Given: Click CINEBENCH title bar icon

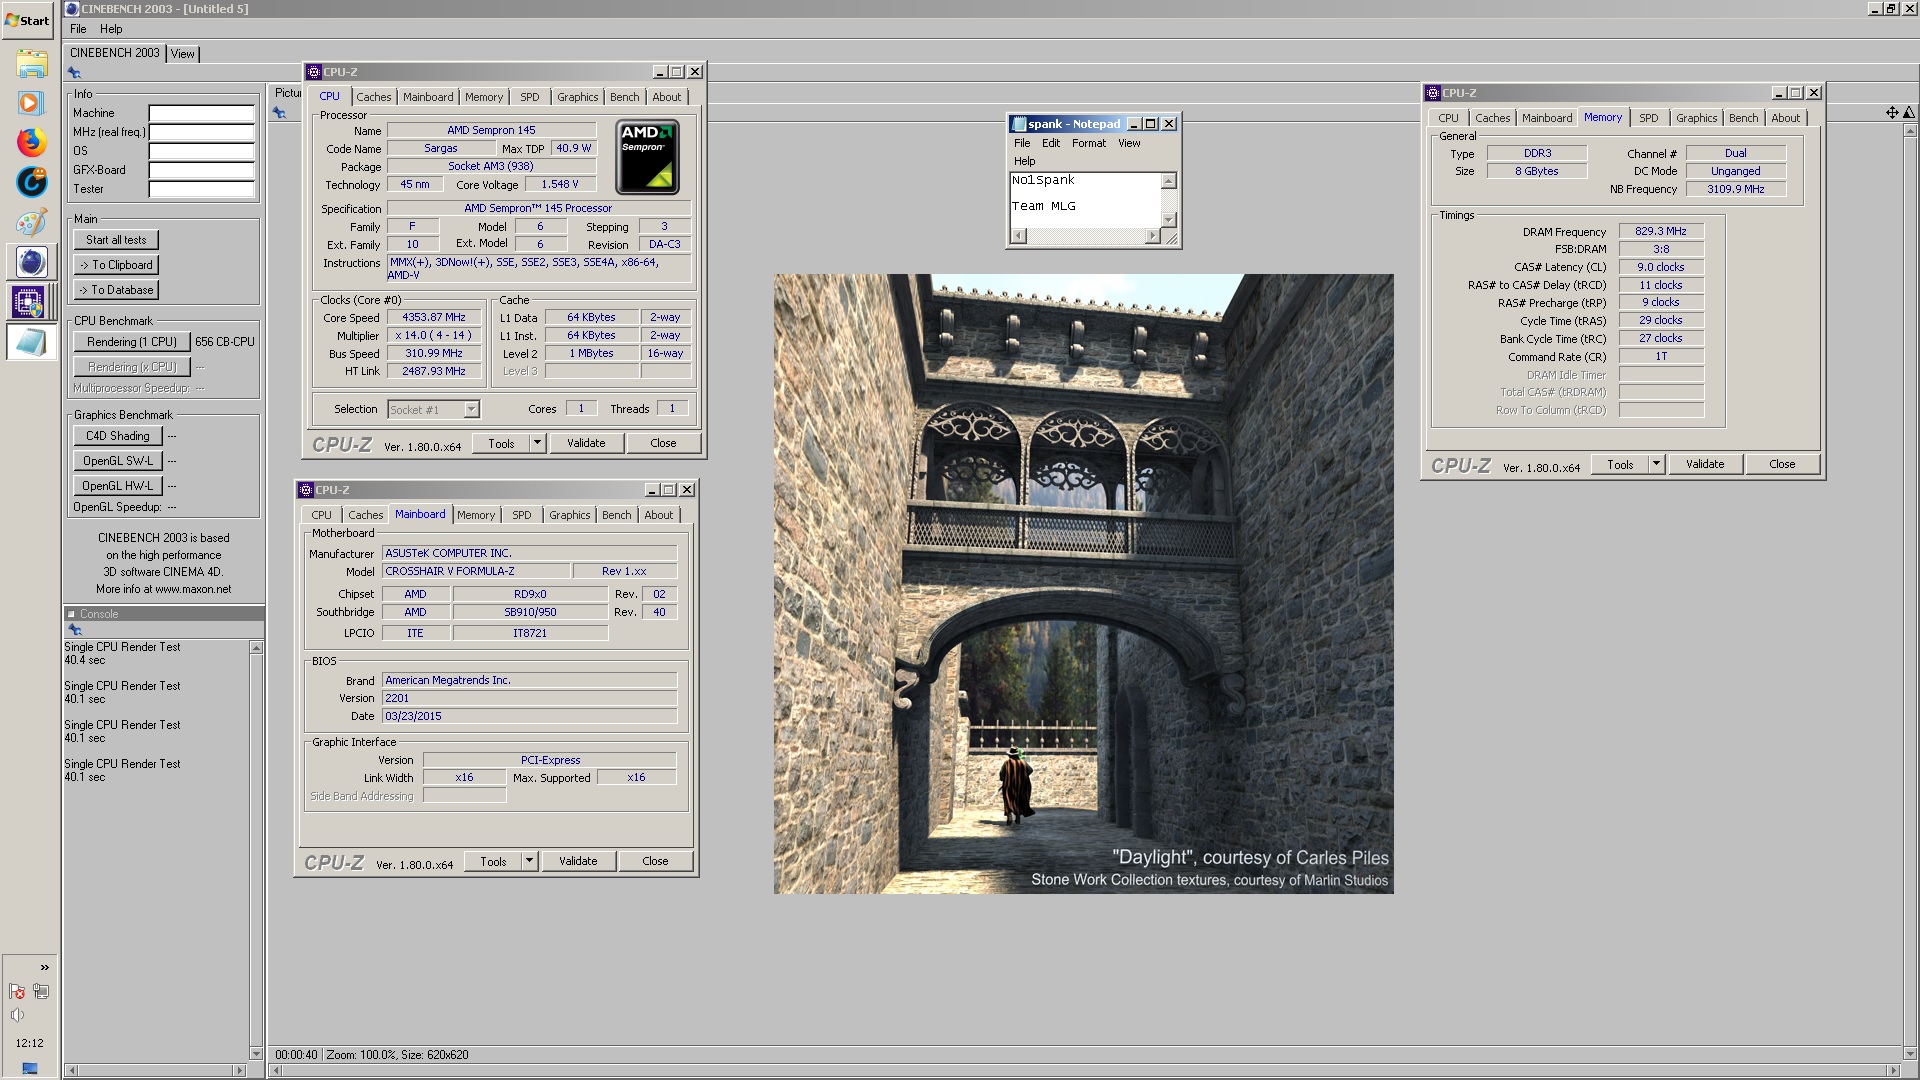Looking at the screenshot, I should 72,9.
